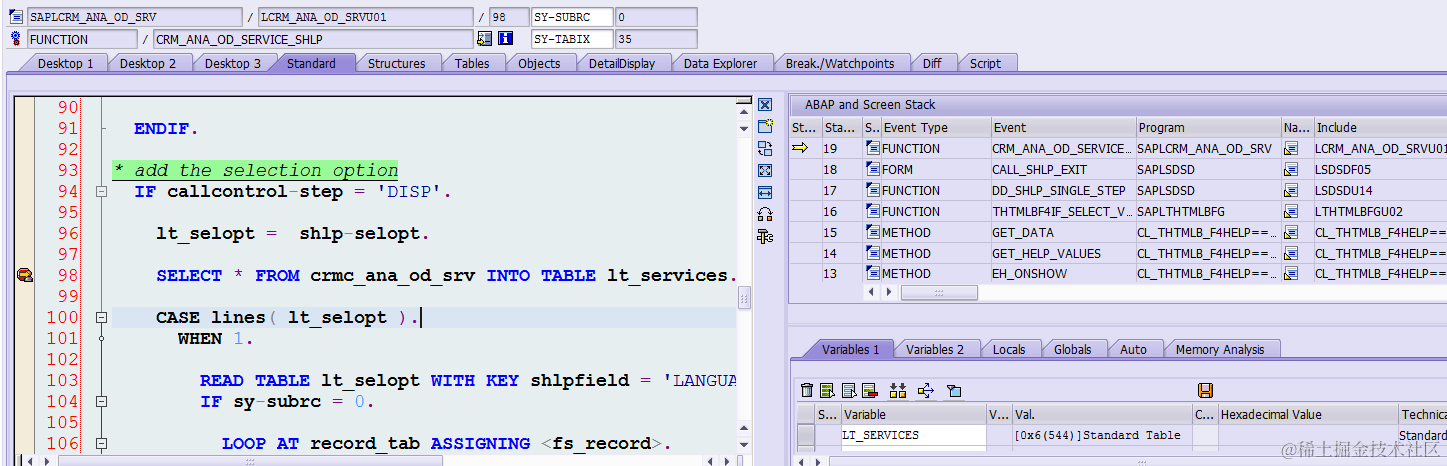Click the include icon in stack row 19
The height and width of the screenshot is (466, 1447).
(x=1291, y=149)
